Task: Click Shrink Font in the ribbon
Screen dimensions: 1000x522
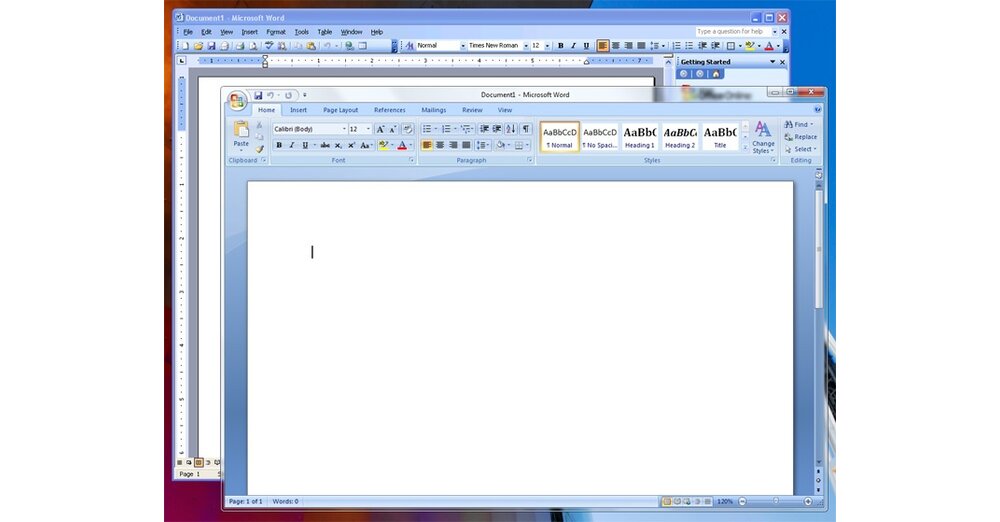Action: [393, 129]
